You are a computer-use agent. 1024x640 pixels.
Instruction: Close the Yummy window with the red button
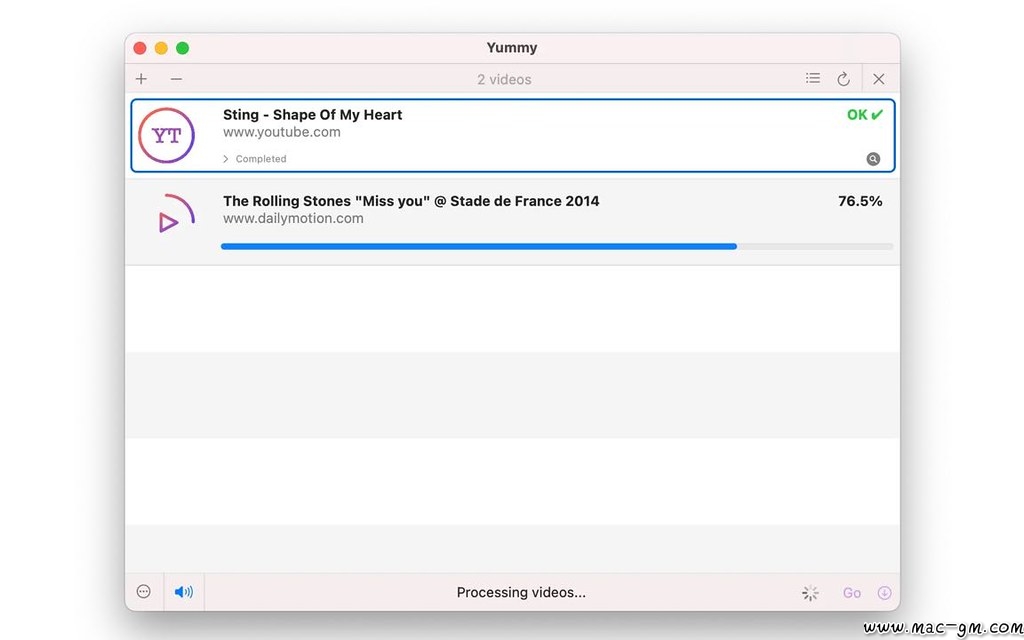(x=140, y=48)
